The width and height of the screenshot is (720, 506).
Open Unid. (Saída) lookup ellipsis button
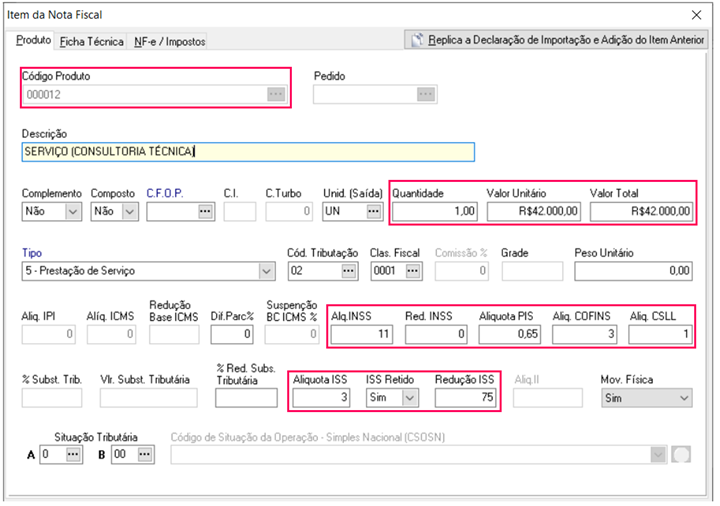(373, 212)
